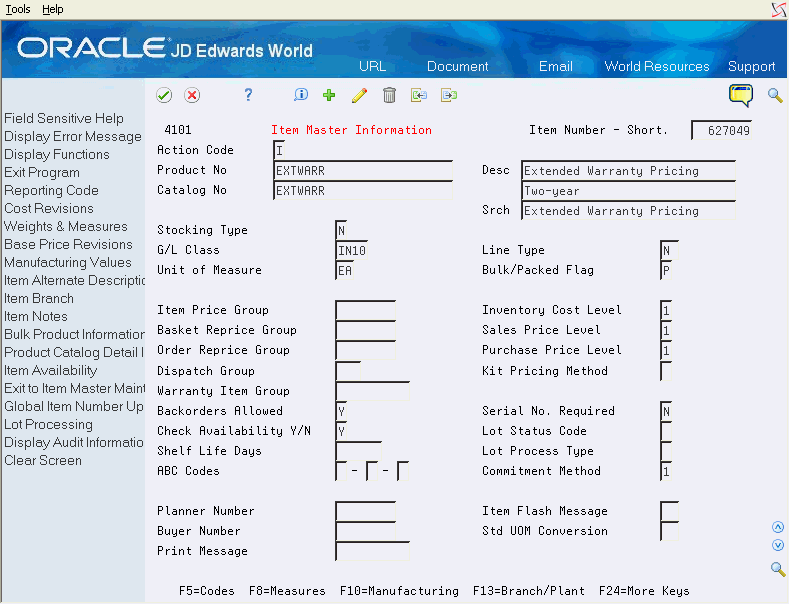789x604 pixels.
Task: Select Exit to Item Master Maint option
Action: pyautogui.click(x=74, y=389)
